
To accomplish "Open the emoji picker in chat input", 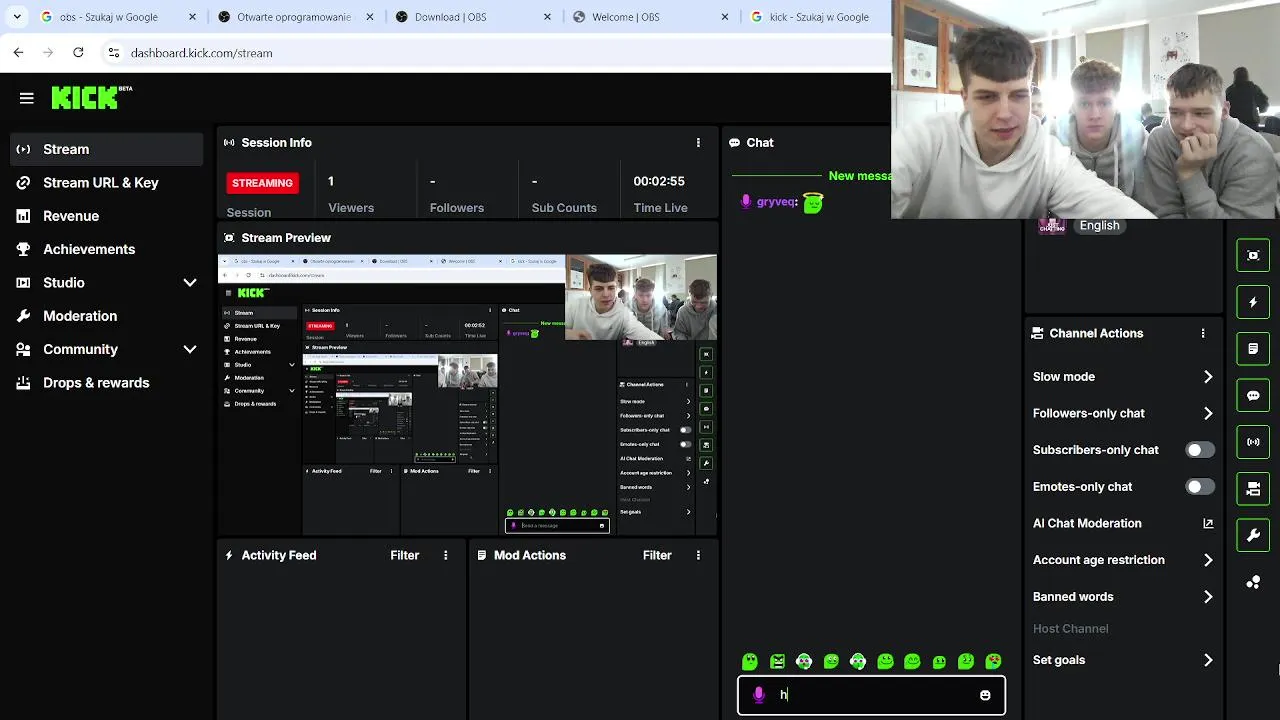I will [x=985, y=695].
